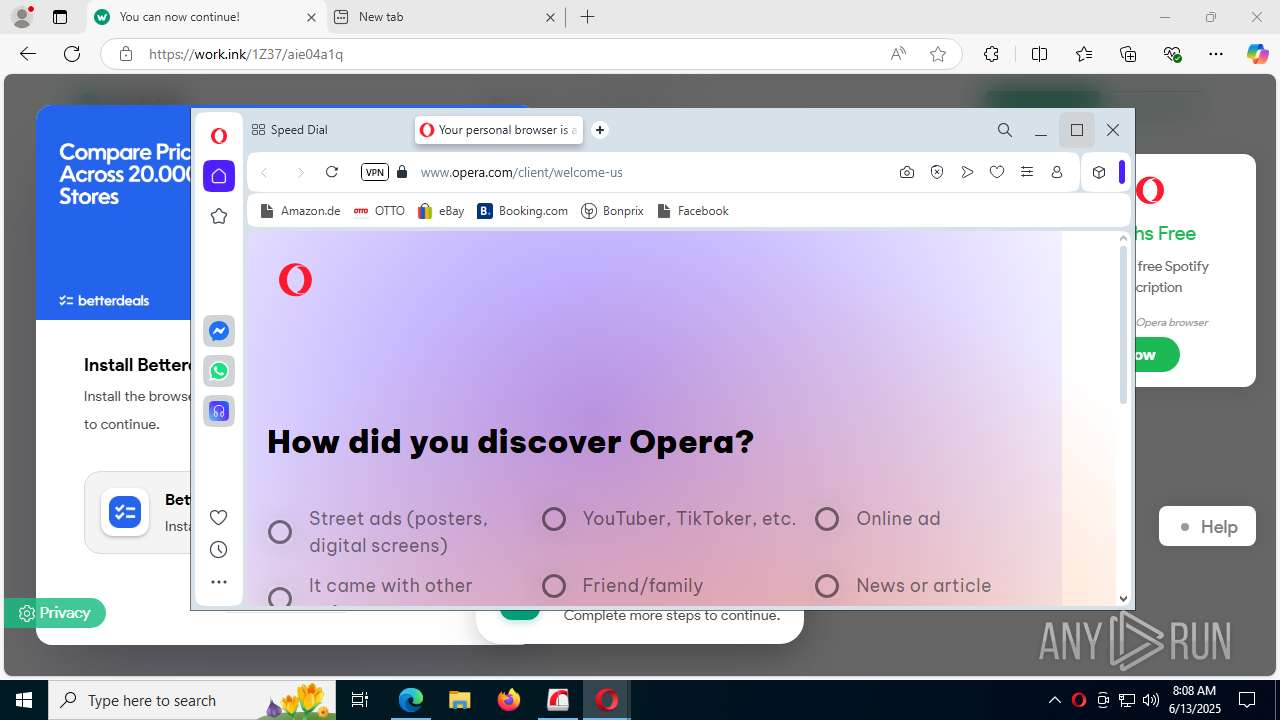1280x720 pixels.
Task: Select the 'News or article' option
Action: 827,586
